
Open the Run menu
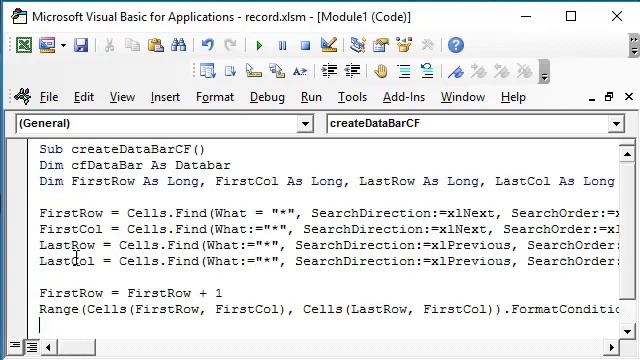click(x=311, y=97)
